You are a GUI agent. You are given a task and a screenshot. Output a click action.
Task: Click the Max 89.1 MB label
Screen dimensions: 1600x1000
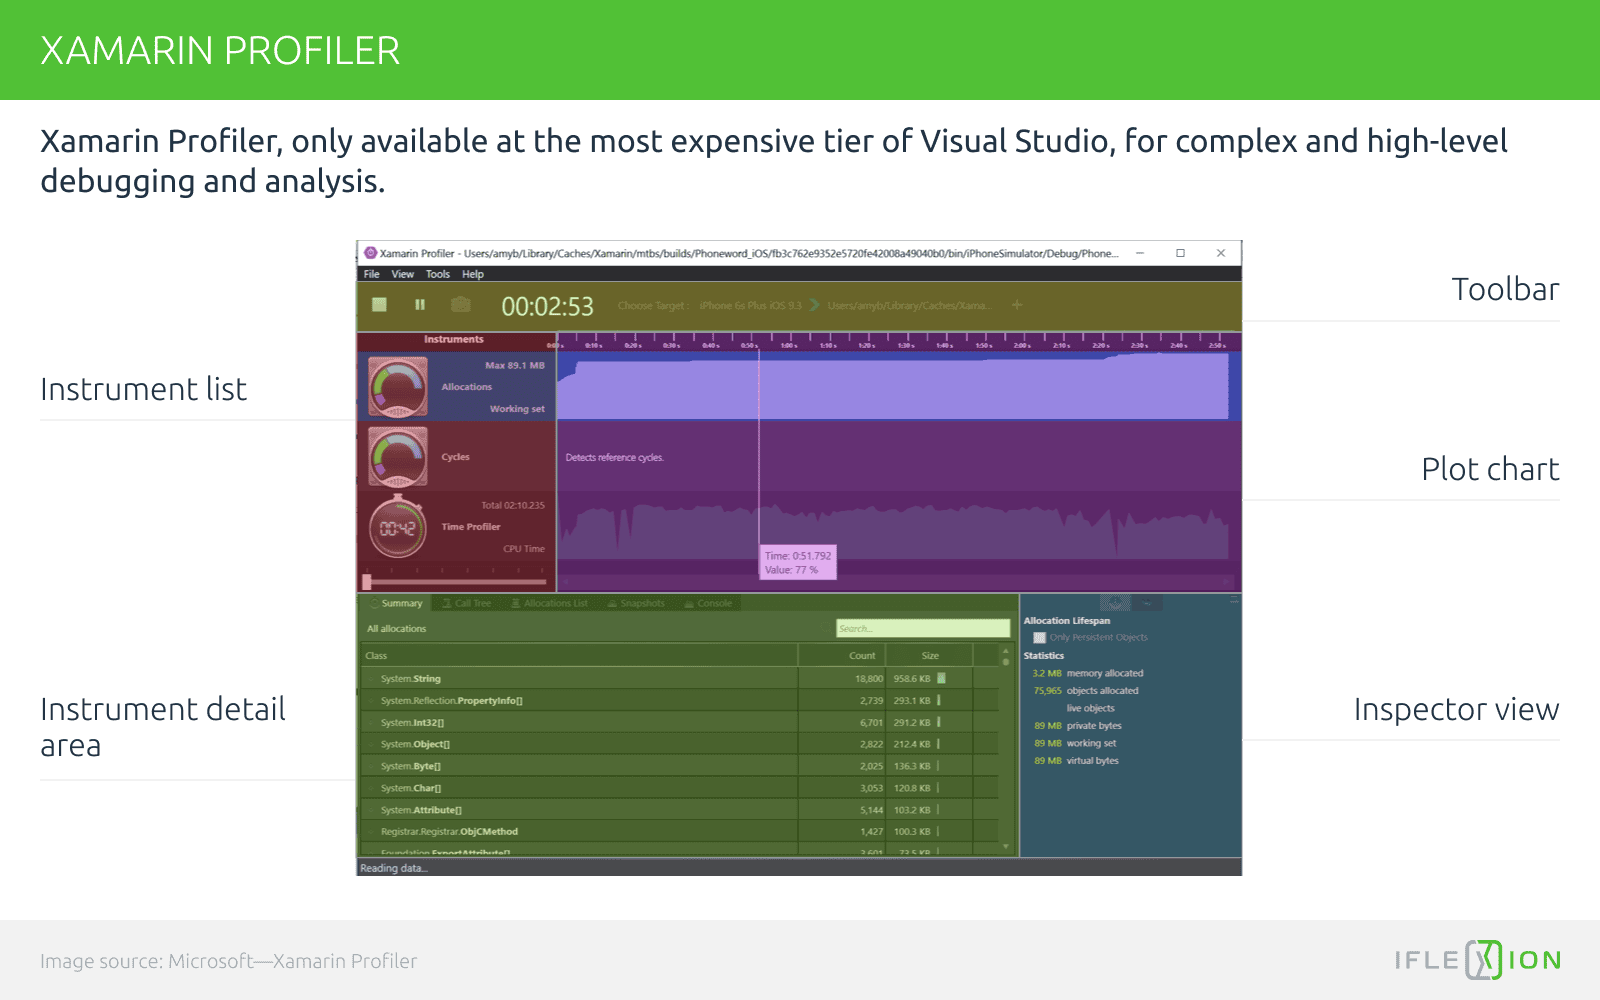pyautogui.click(x=515, y=365)
